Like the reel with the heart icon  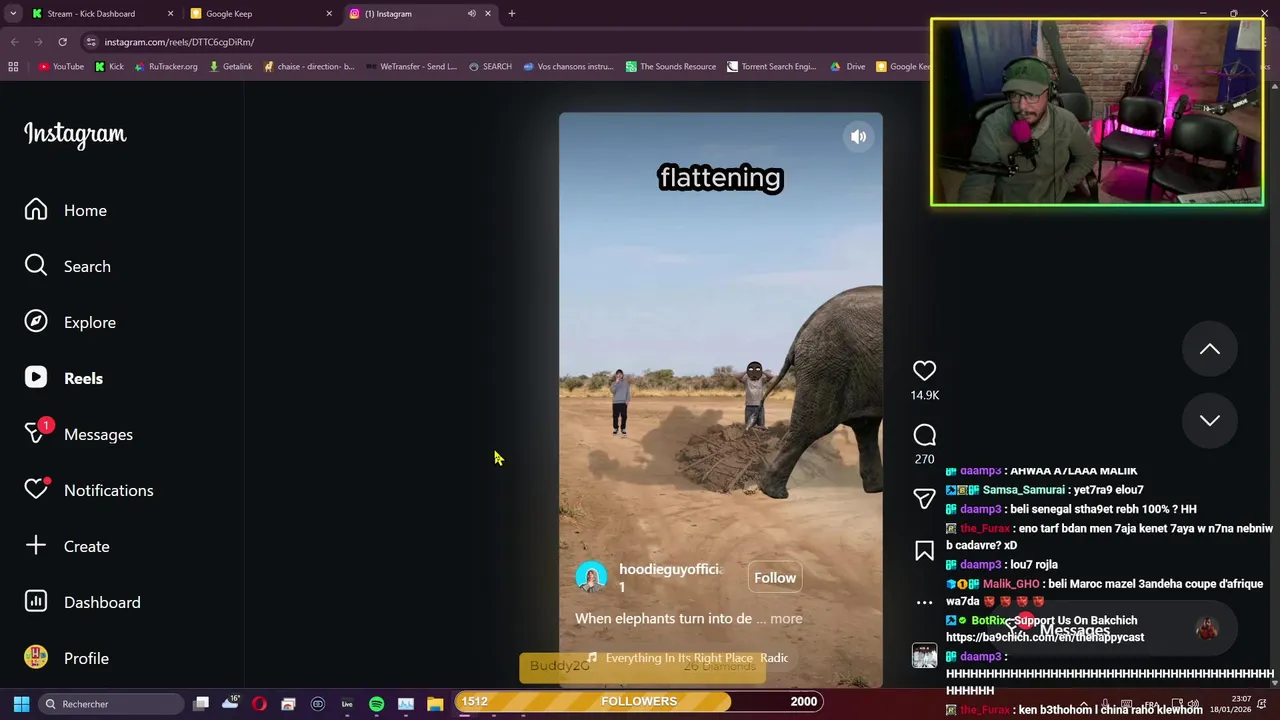(924, 371)
